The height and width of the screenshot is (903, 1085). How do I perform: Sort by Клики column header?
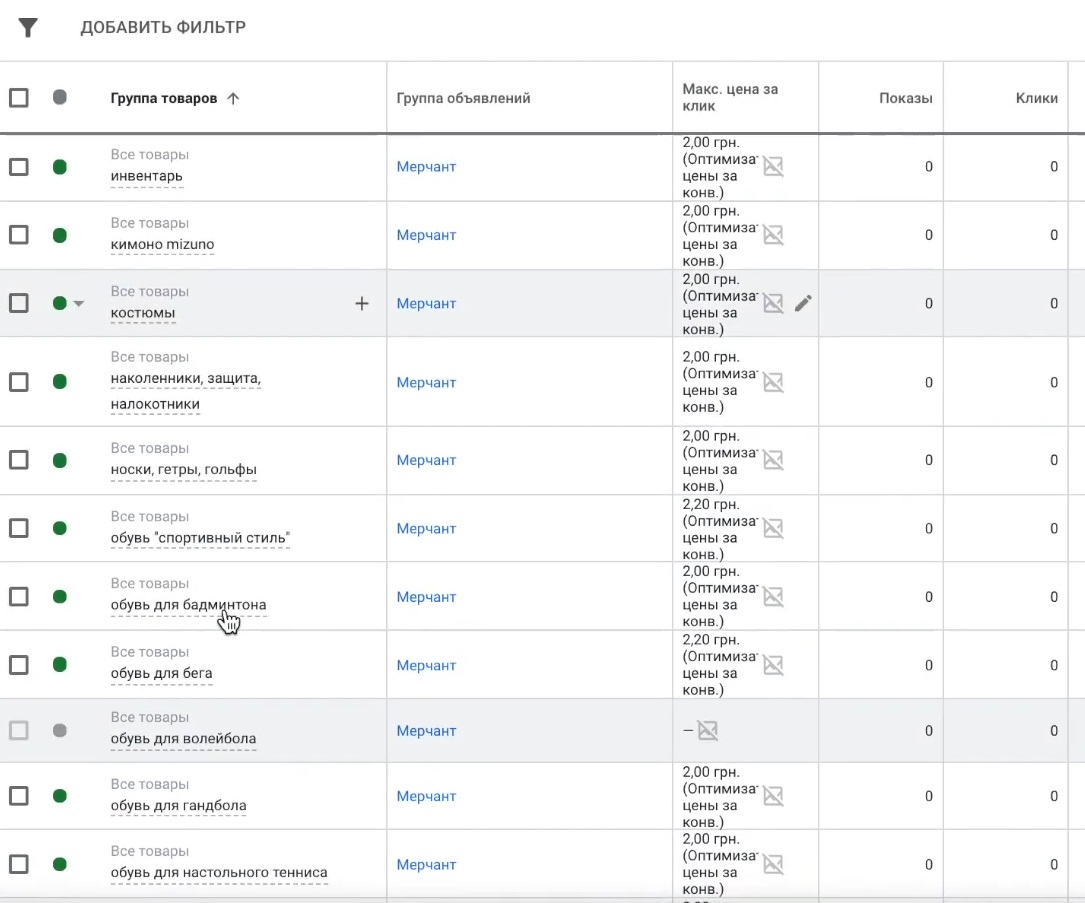point(1037,98)
